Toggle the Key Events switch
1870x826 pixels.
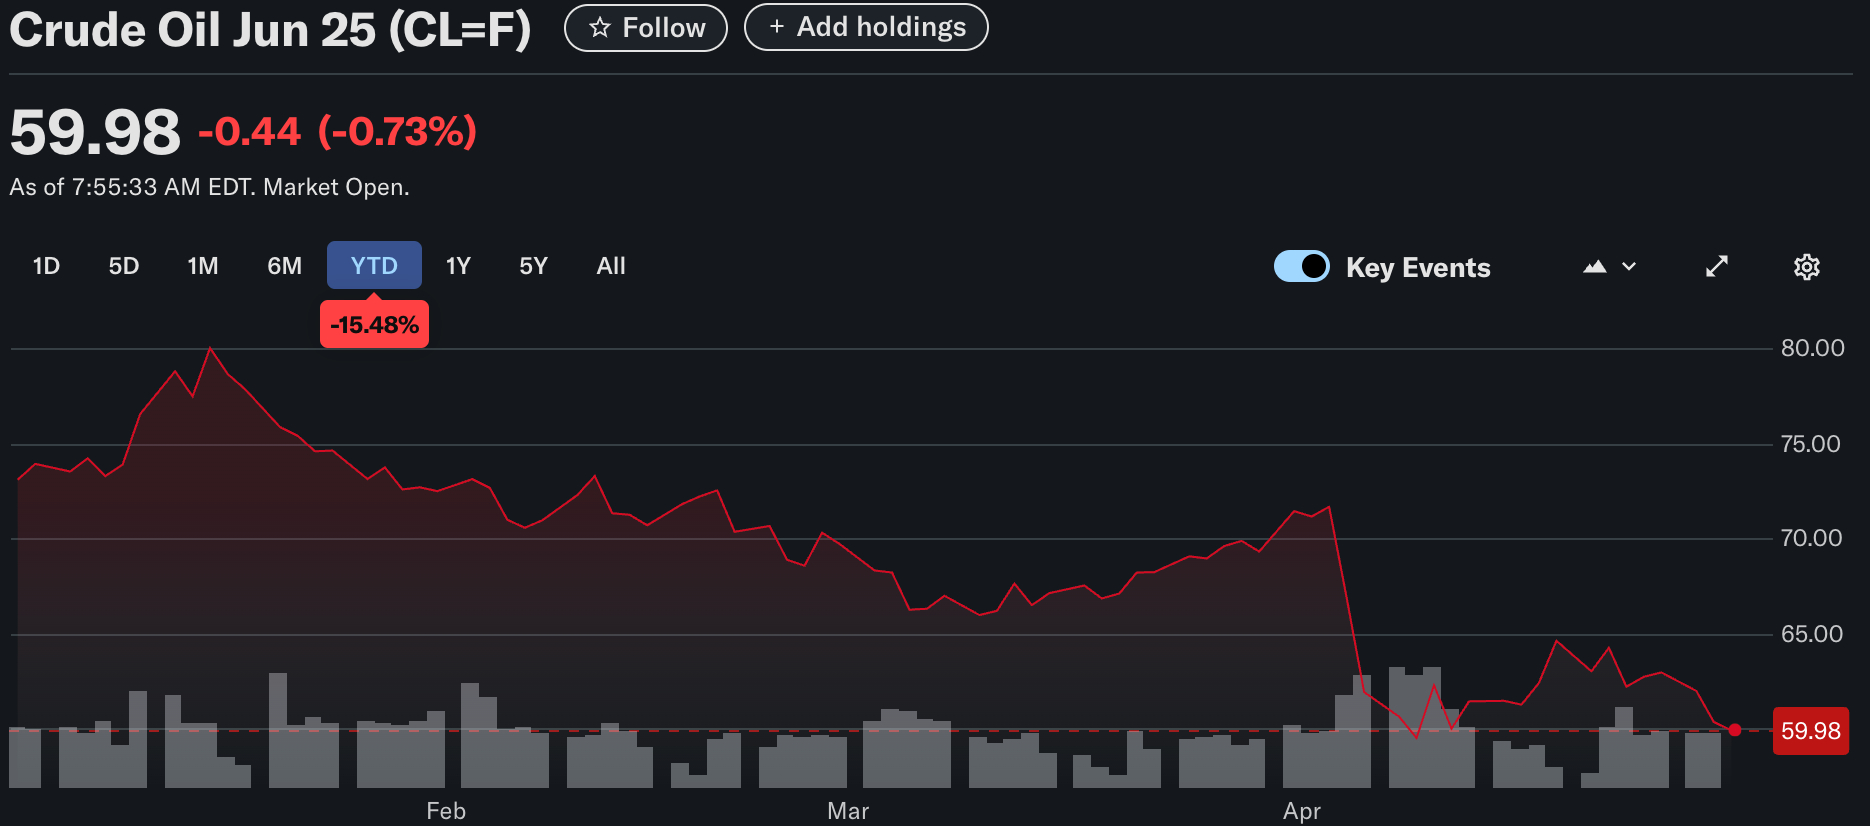[x=1301, y=267]
